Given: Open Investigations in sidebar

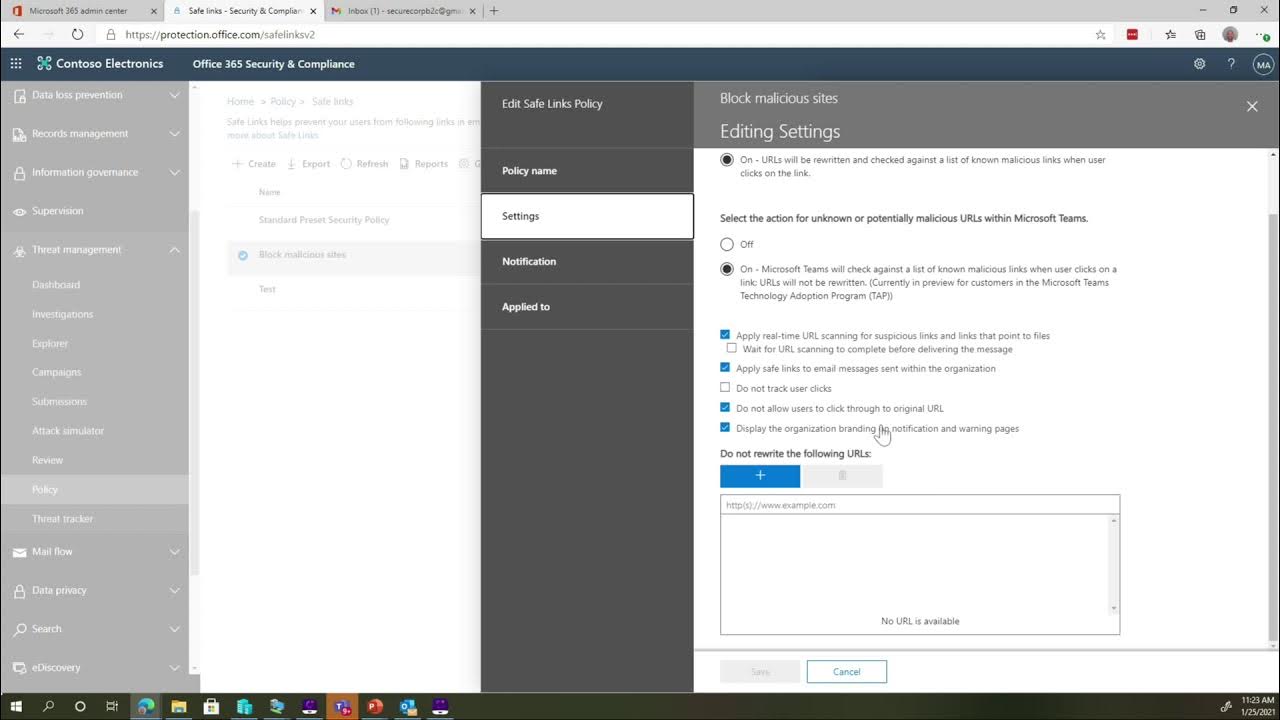Looking at the screenshot, I should click(x=62, y=314).
